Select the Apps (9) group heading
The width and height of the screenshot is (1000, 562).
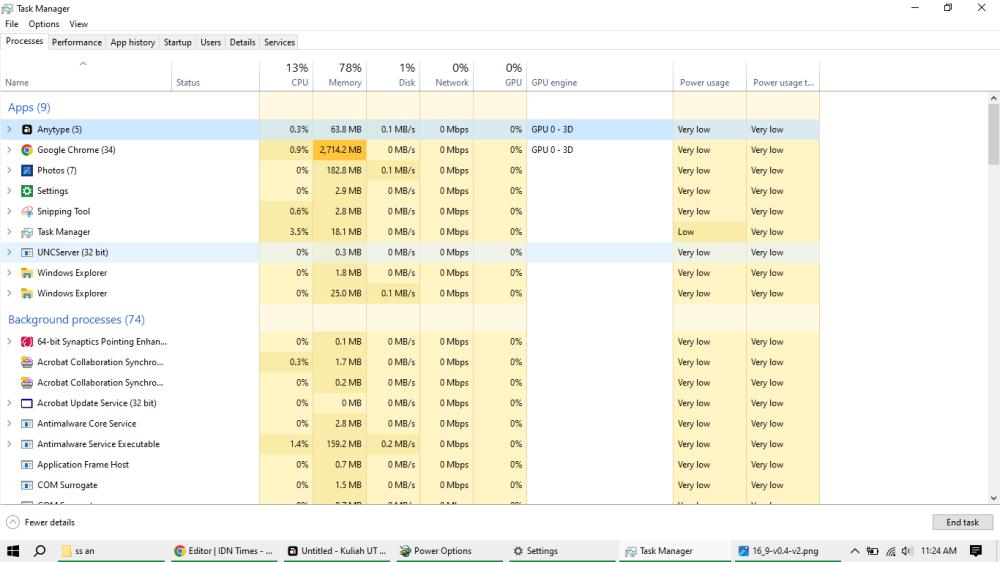pyautogui.click(x=29, y=107)
